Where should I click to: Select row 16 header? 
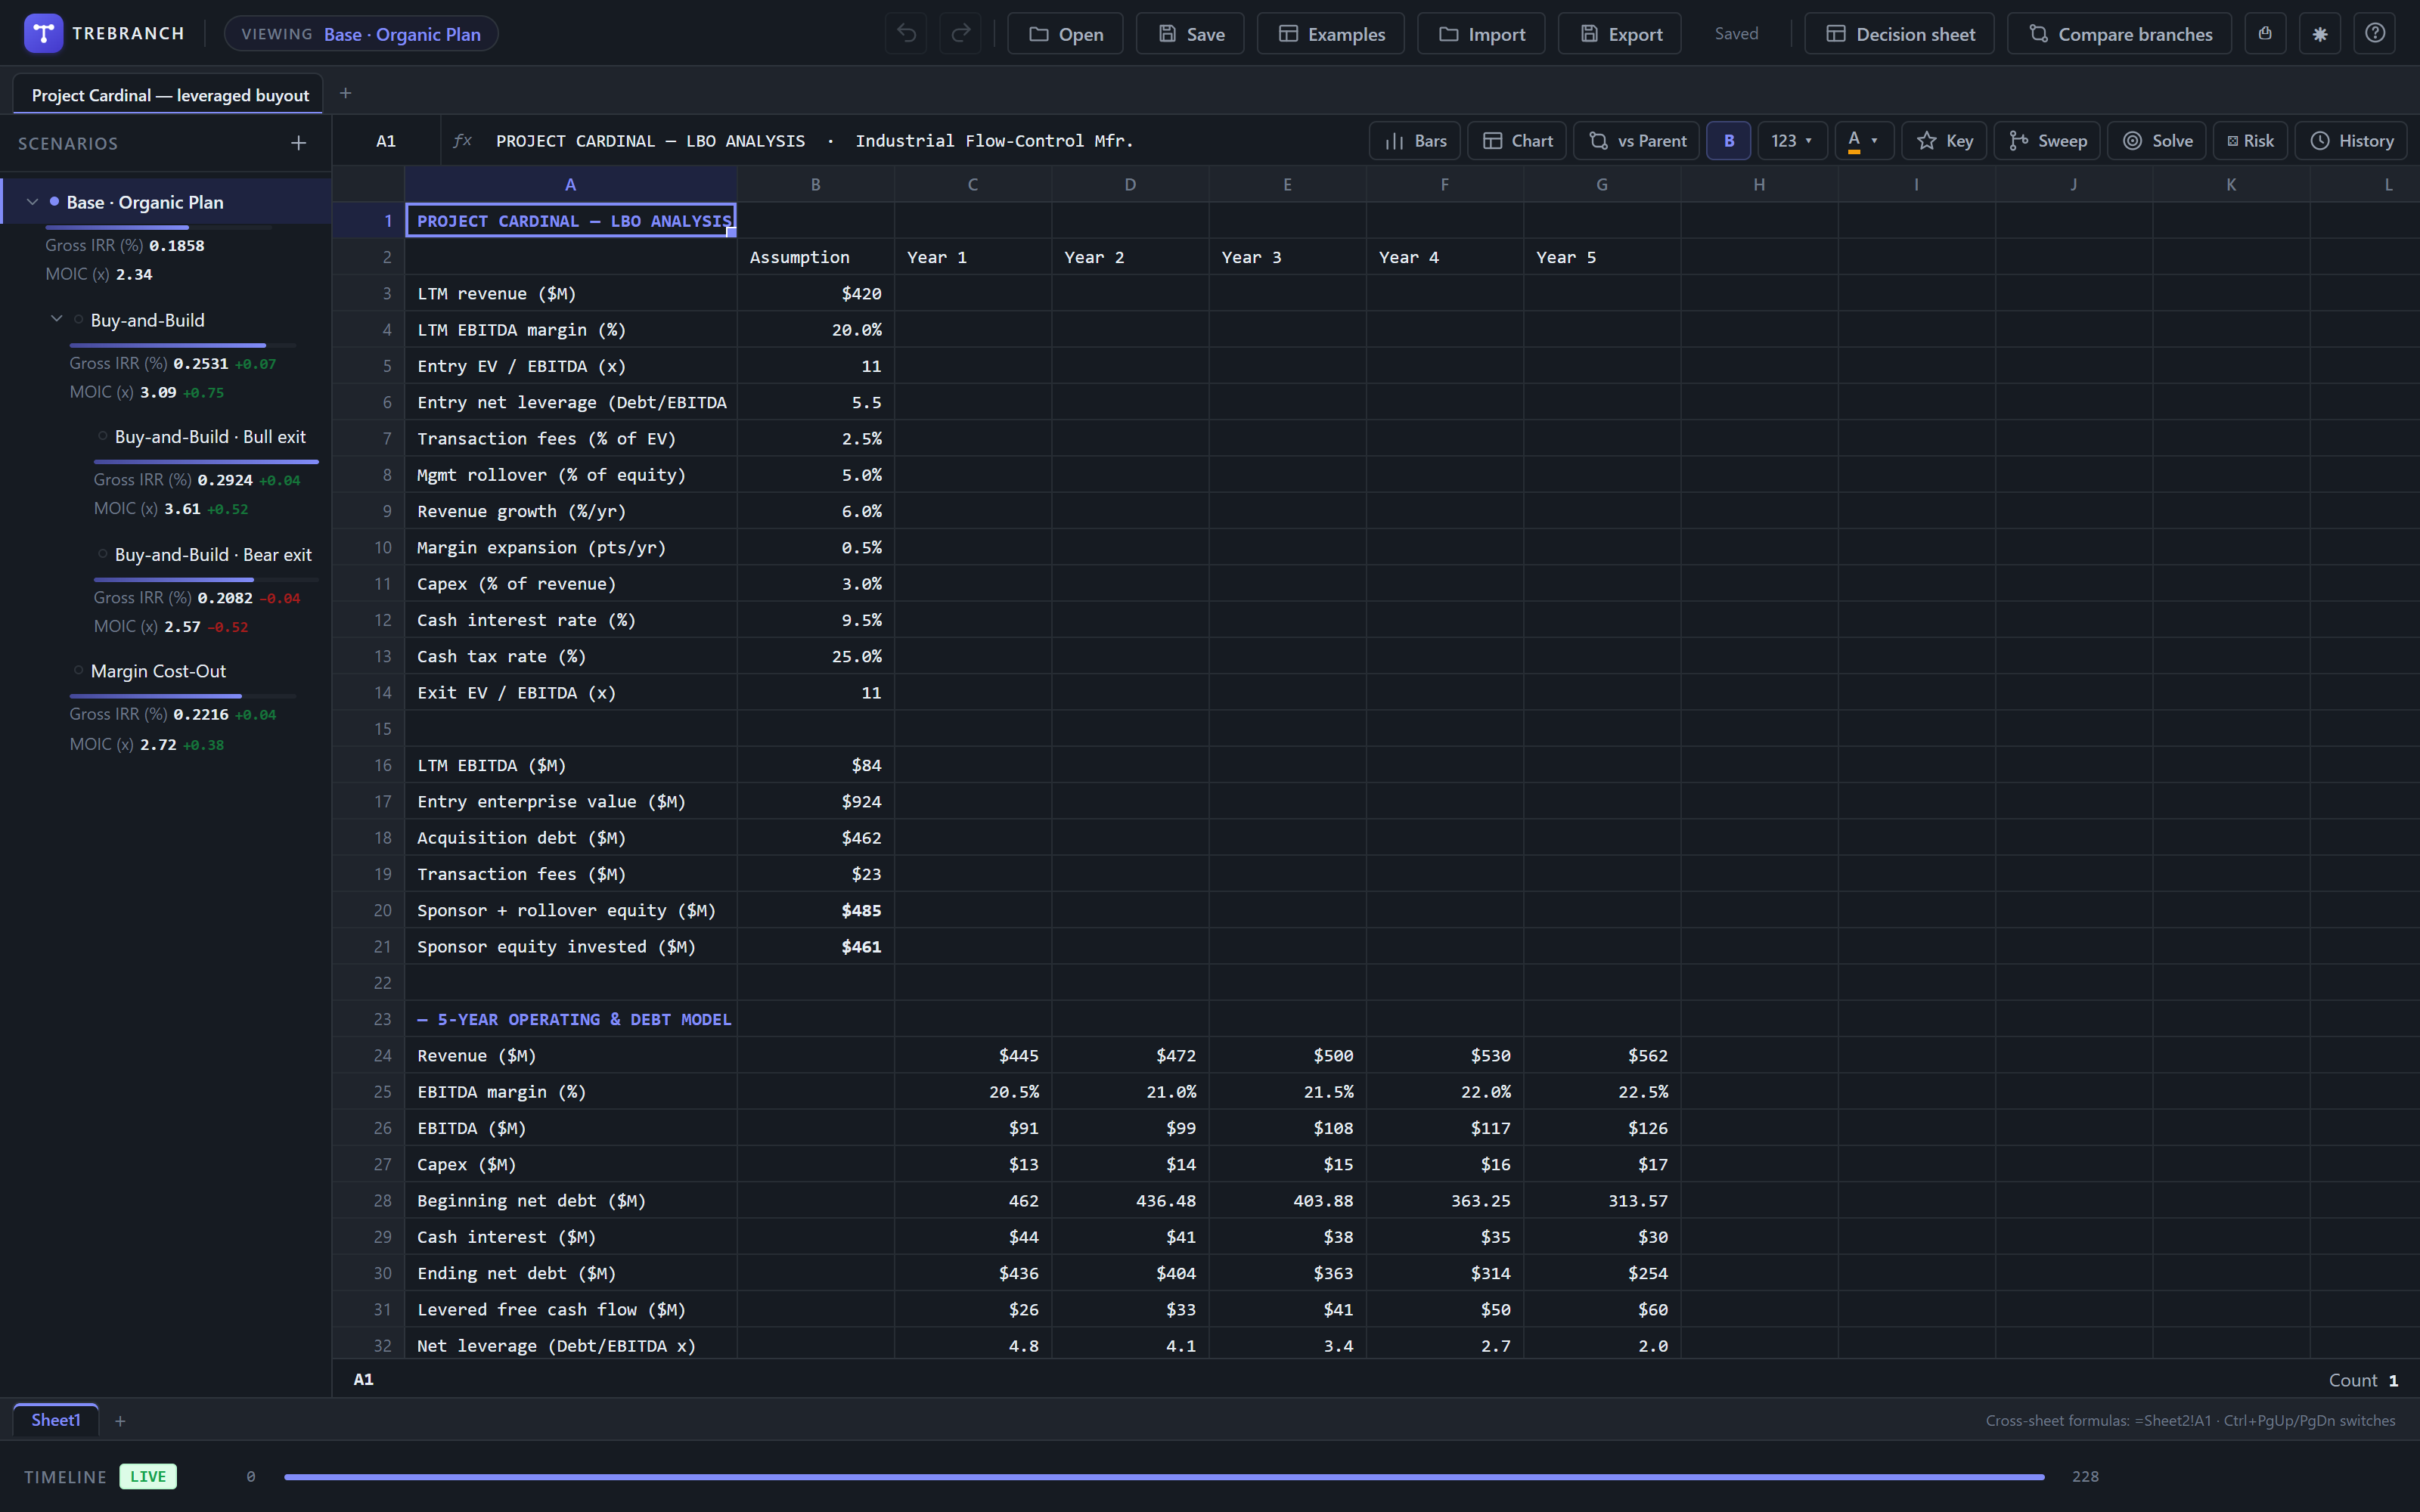tap(369, 765)
